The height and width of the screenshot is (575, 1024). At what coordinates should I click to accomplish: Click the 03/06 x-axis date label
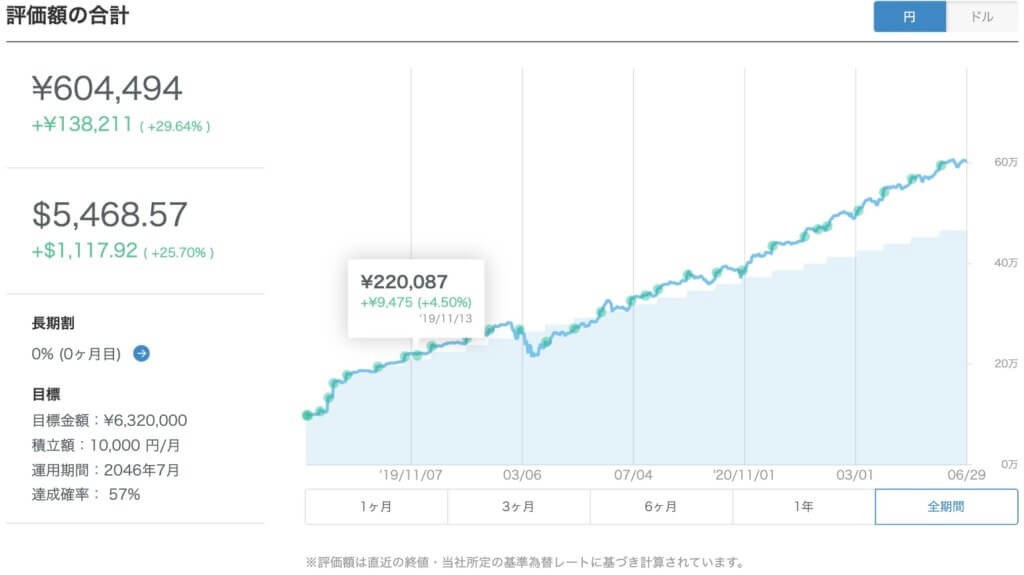pyautogui.click(x=522, y=475)
